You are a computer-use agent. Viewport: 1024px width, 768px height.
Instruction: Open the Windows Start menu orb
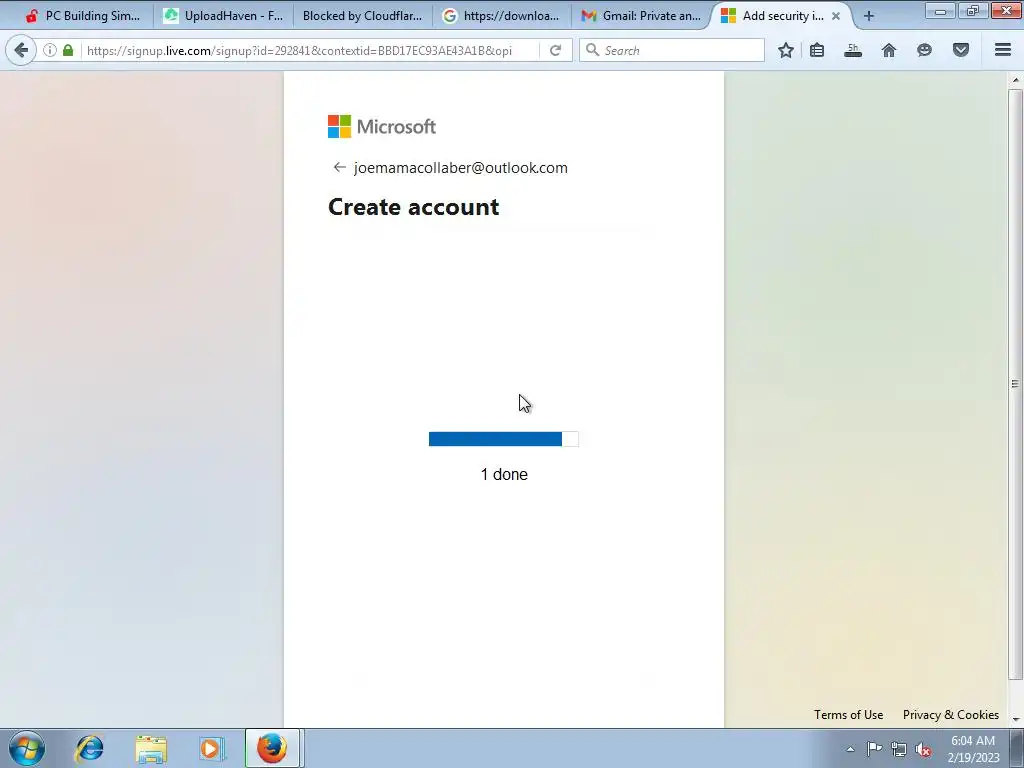click(27, 748)
